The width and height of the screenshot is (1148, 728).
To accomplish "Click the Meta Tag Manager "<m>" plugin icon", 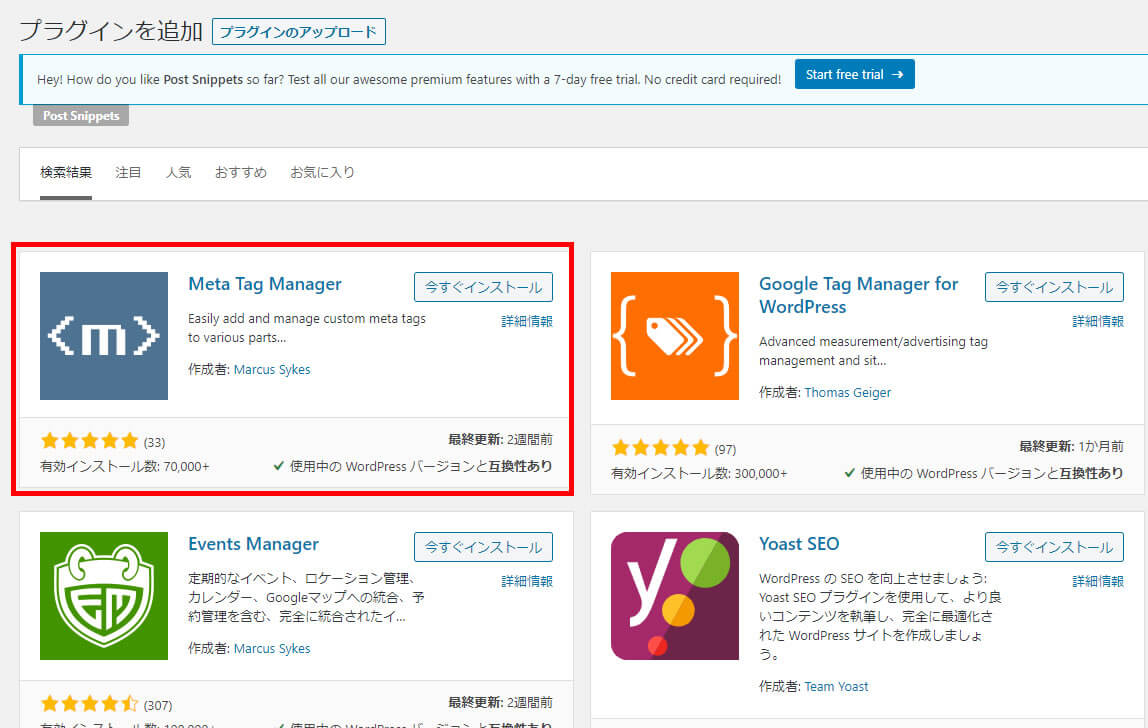I will click(x=103, y=336).
